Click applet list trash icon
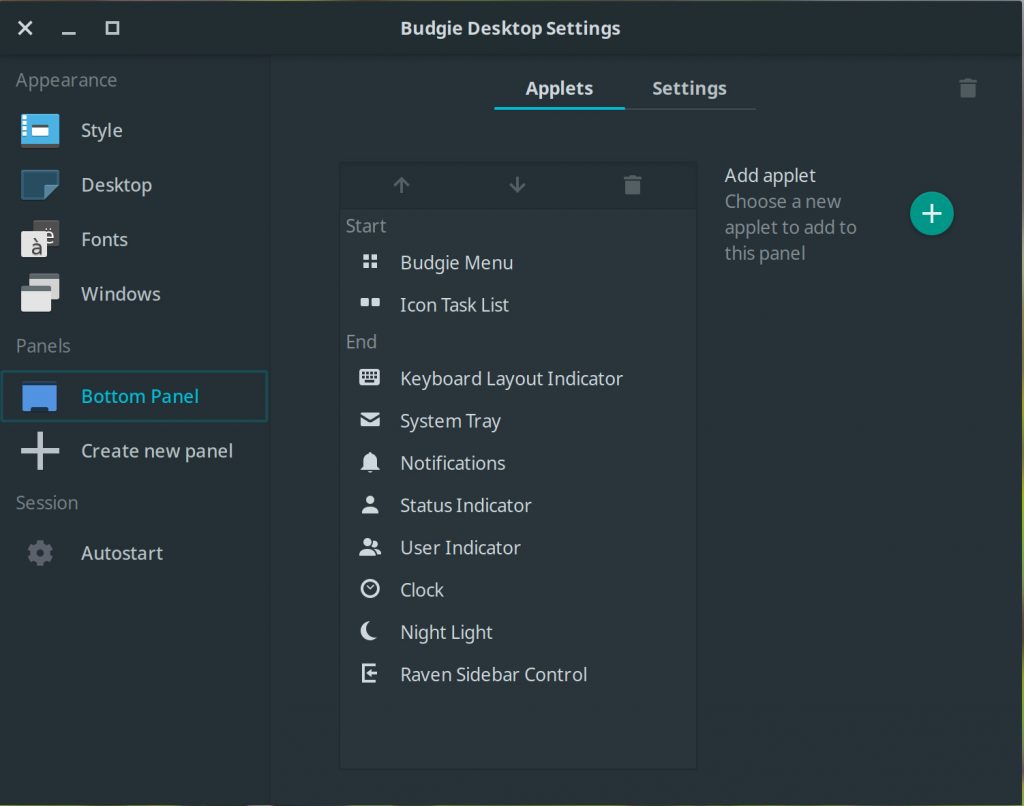The height and width of the screenshot is (806, 1024). tap(632, 185)
